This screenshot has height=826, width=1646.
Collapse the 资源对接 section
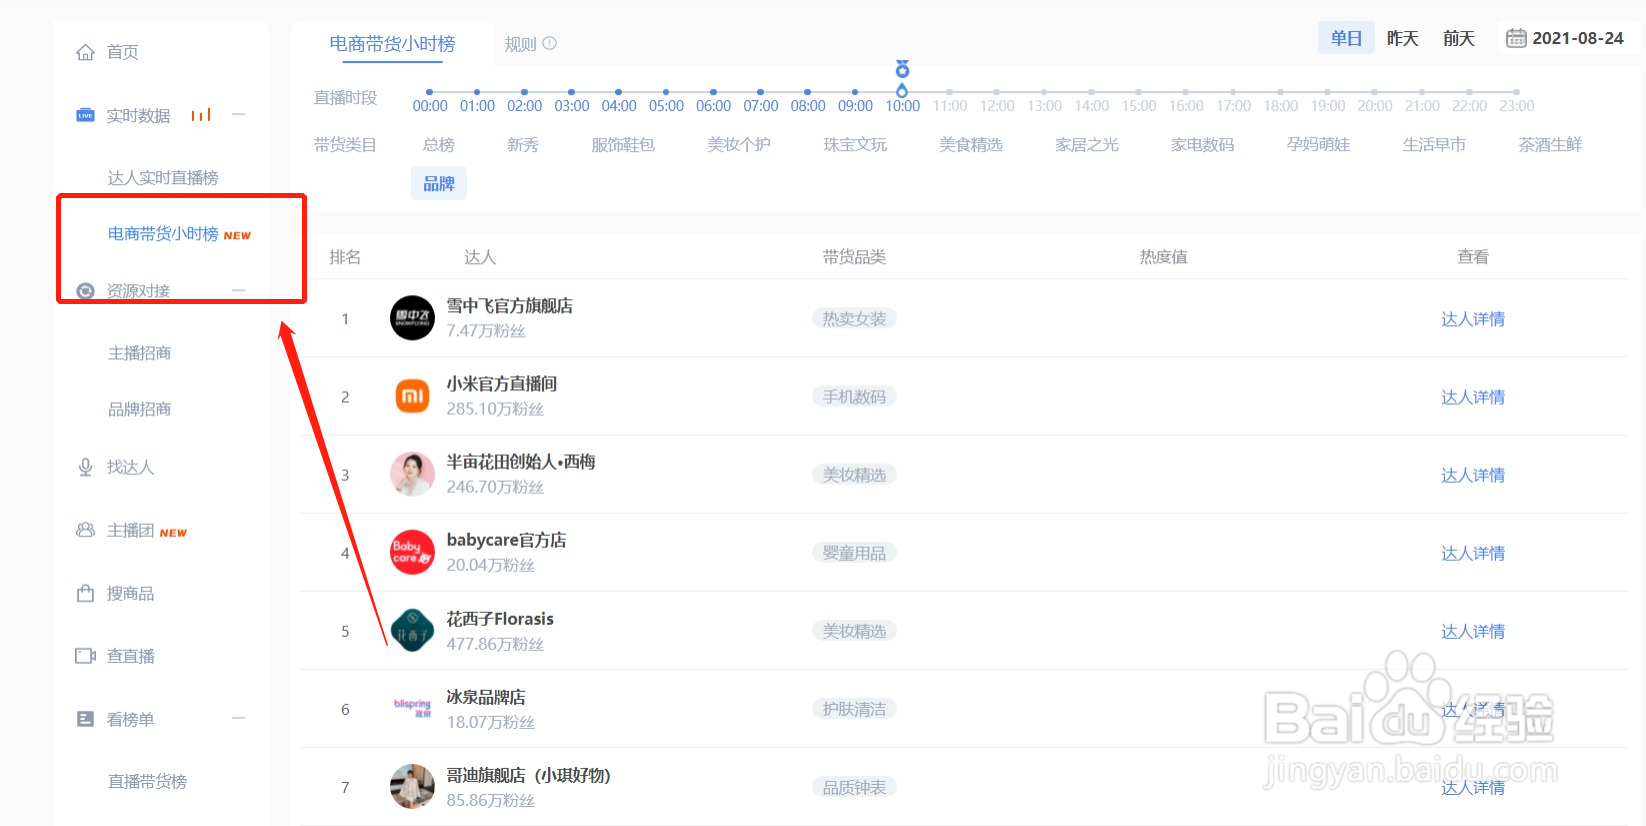[x=239, y=291]
